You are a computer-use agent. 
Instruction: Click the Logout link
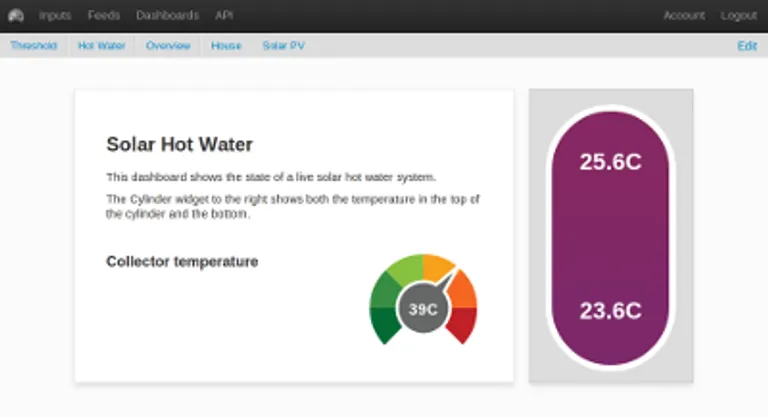(x=738, y=16)
